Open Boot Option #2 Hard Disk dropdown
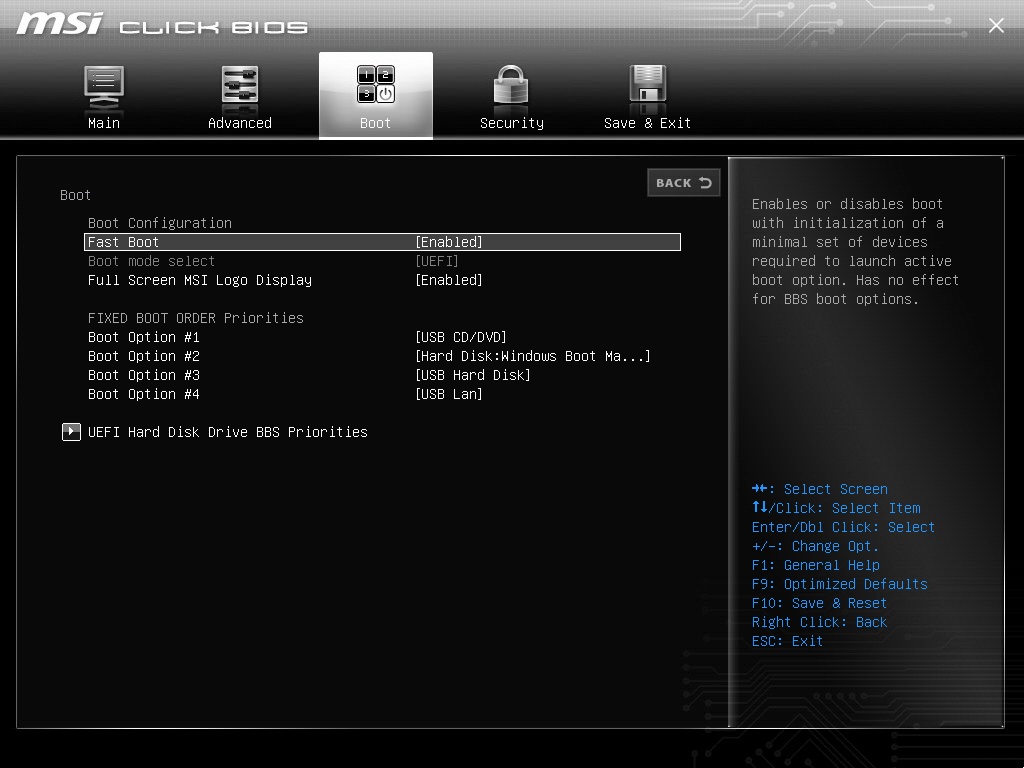The height and width of the screenshot is (768, 1024). 532,356
